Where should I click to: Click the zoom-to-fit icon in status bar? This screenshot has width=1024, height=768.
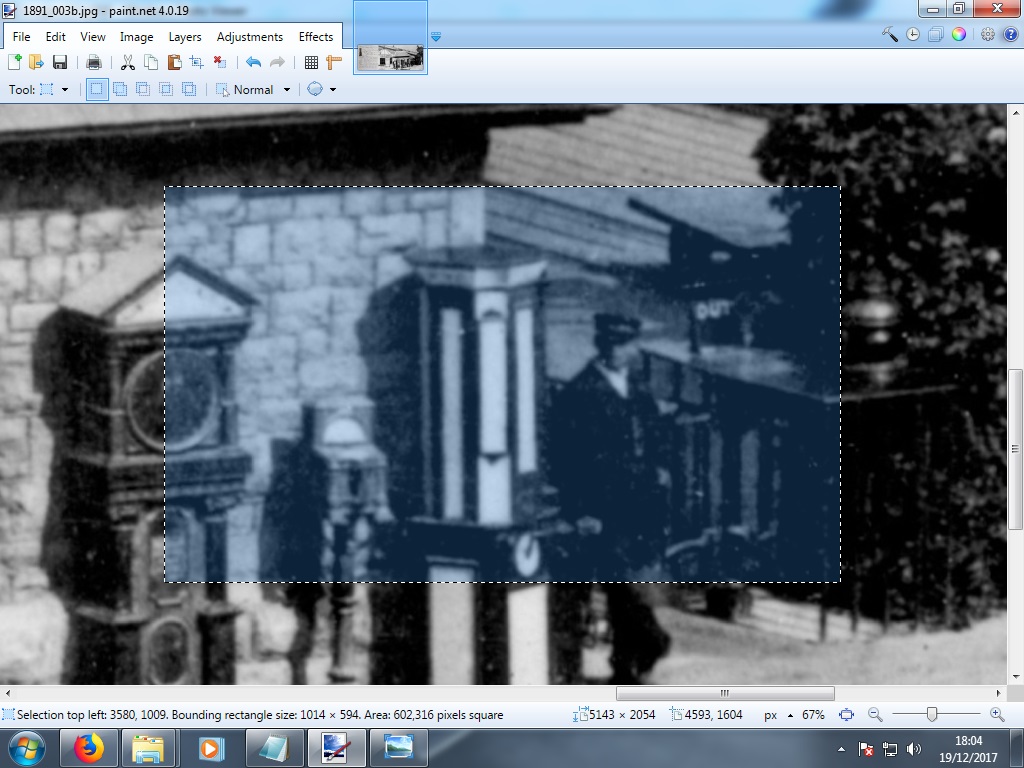click(x=848, y=714)
